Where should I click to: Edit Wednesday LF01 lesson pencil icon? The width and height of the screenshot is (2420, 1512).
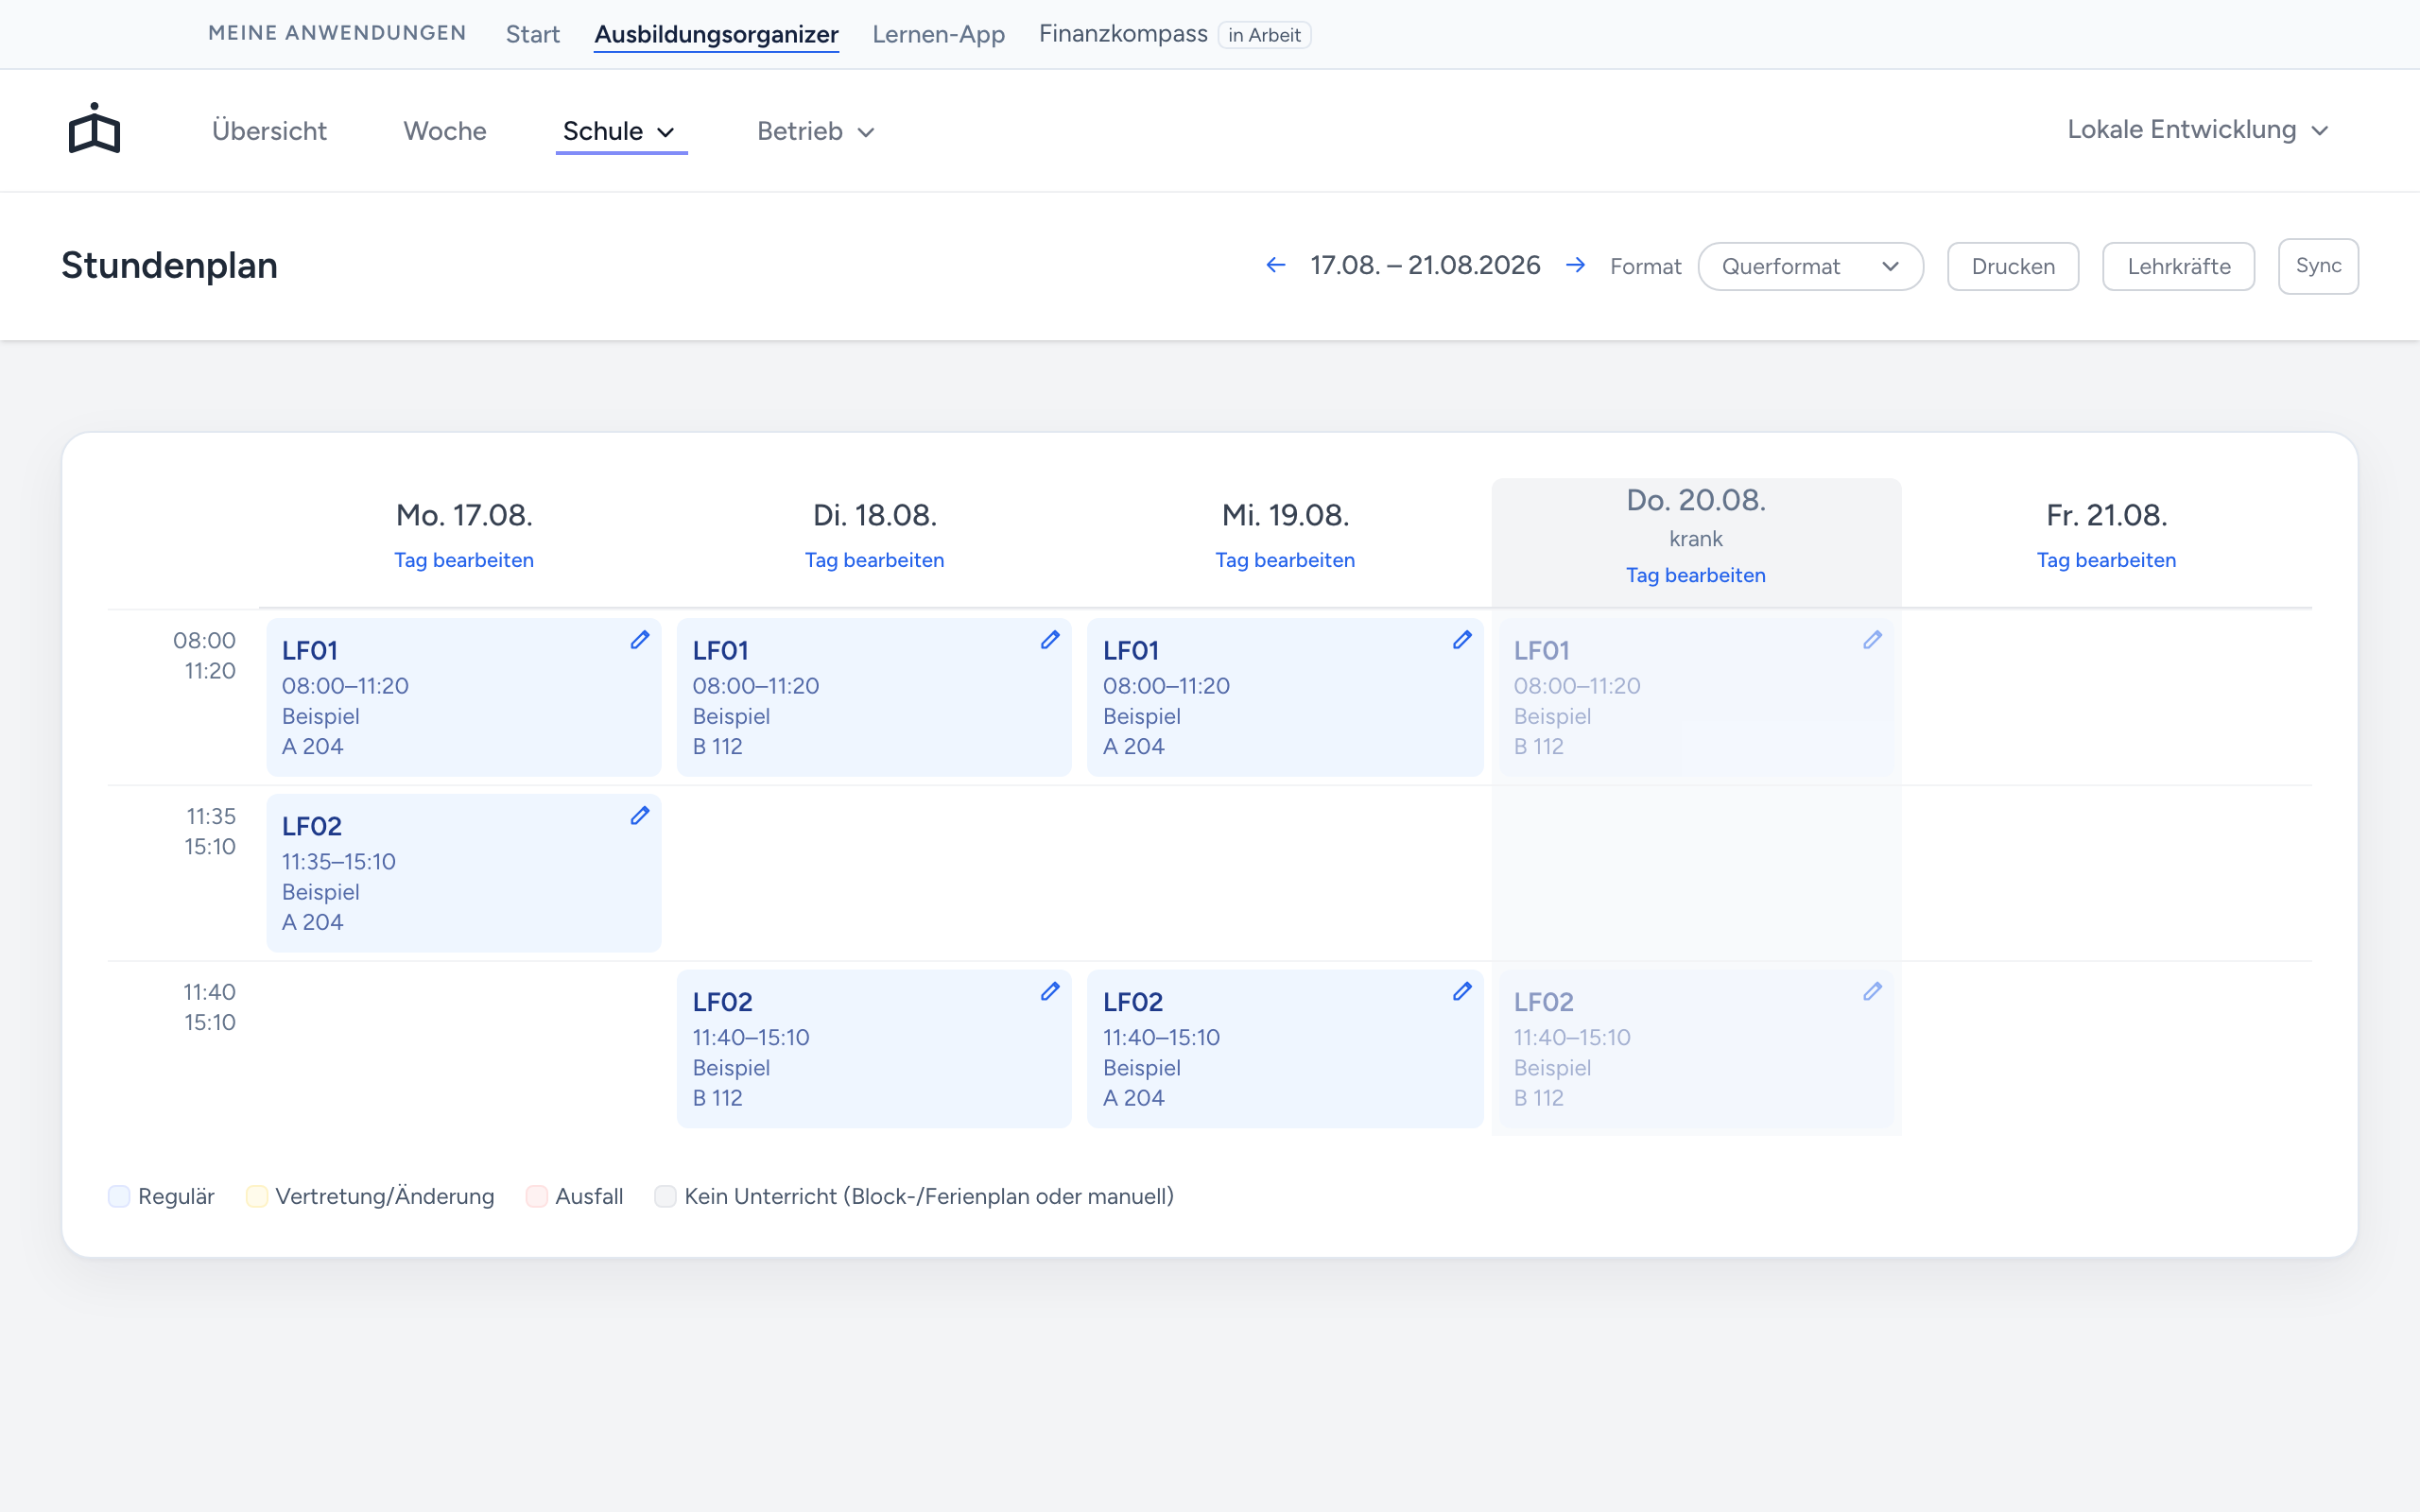pyautogui.click(x=1462, y=640)
